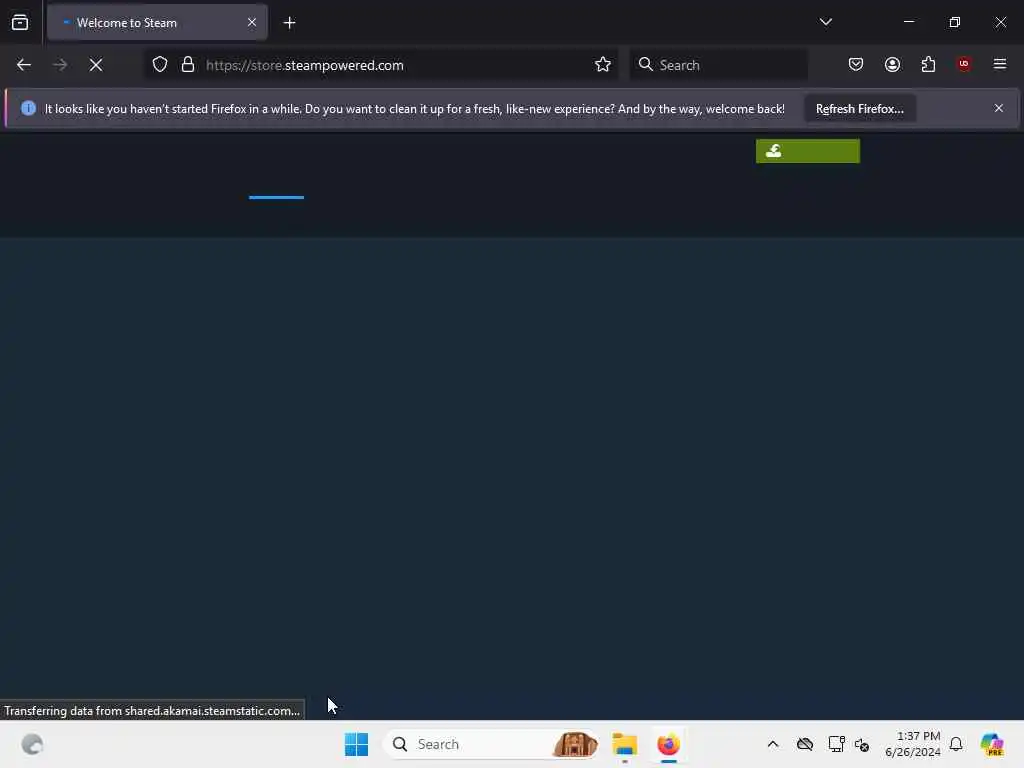The height and width of the screenshot is (768, 1024).
Task: Close the Welcome to Steam tab
Action: coord(251,23)
